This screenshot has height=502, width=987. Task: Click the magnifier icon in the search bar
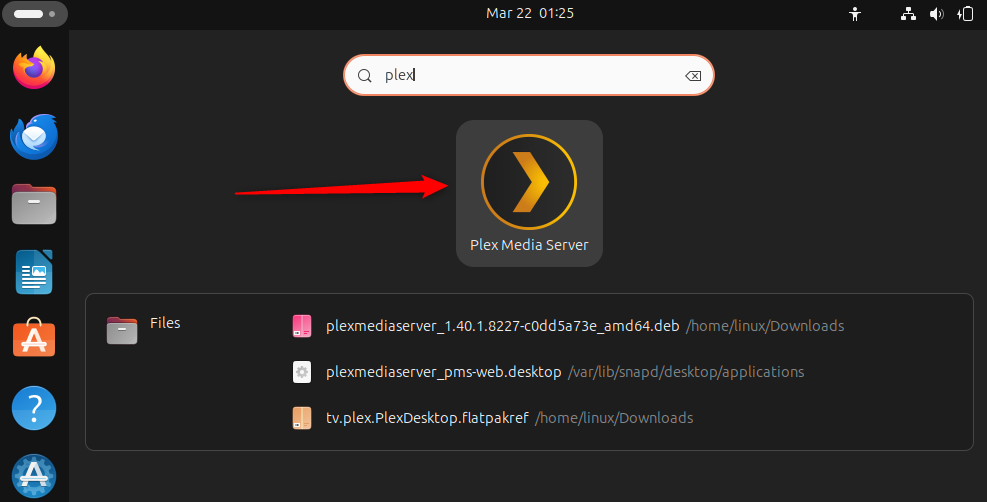(364, 75)
